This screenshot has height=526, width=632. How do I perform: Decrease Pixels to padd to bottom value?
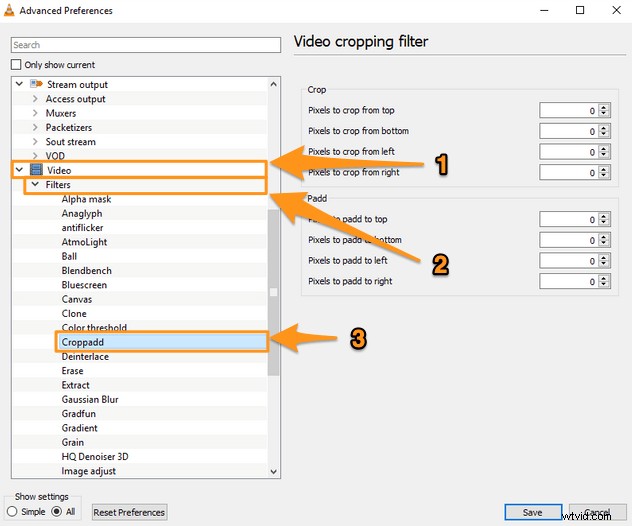(604, 243)
